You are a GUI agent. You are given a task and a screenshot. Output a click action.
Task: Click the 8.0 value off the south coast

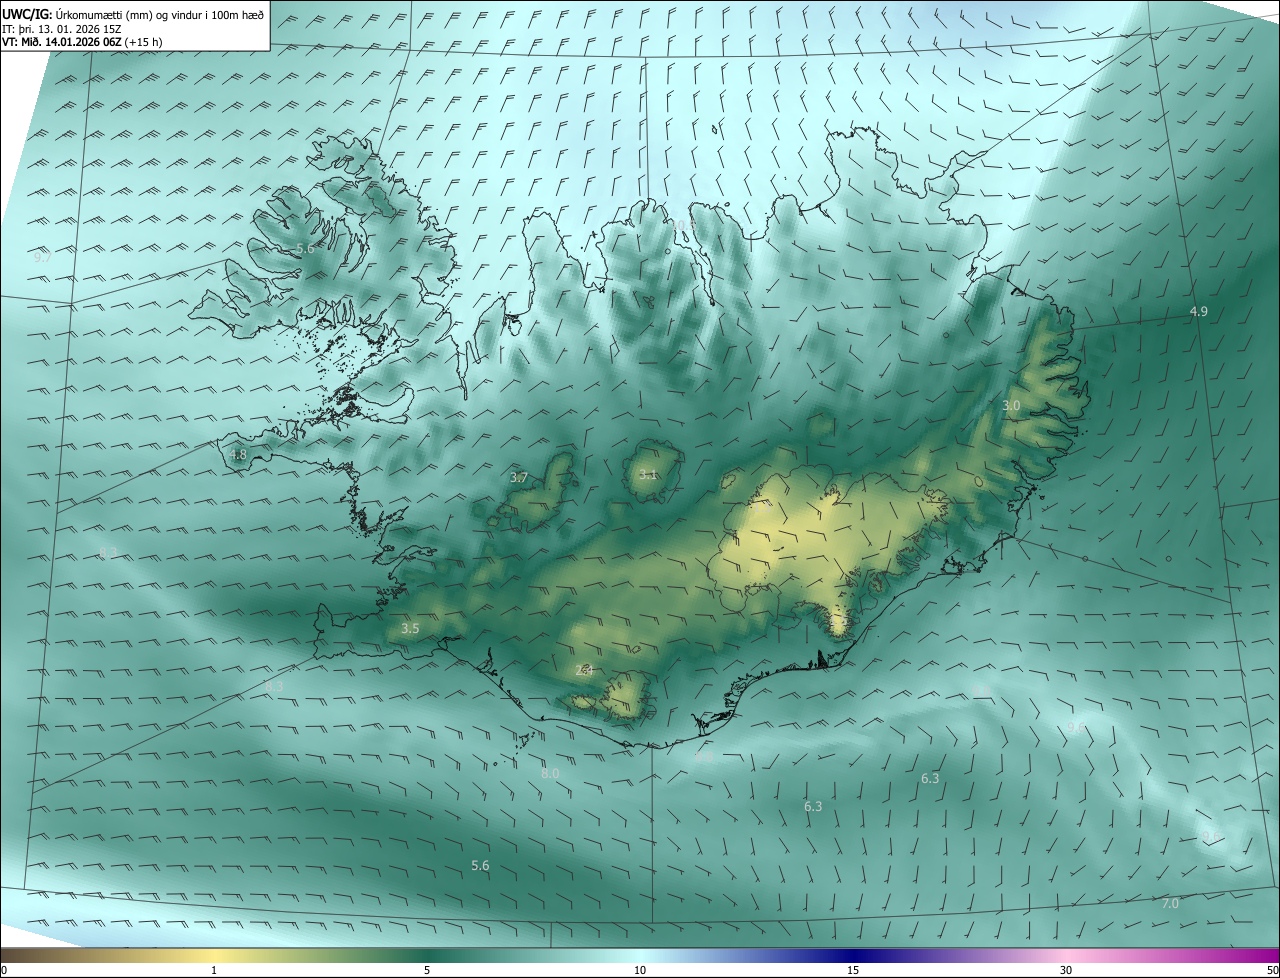[550, 774]
